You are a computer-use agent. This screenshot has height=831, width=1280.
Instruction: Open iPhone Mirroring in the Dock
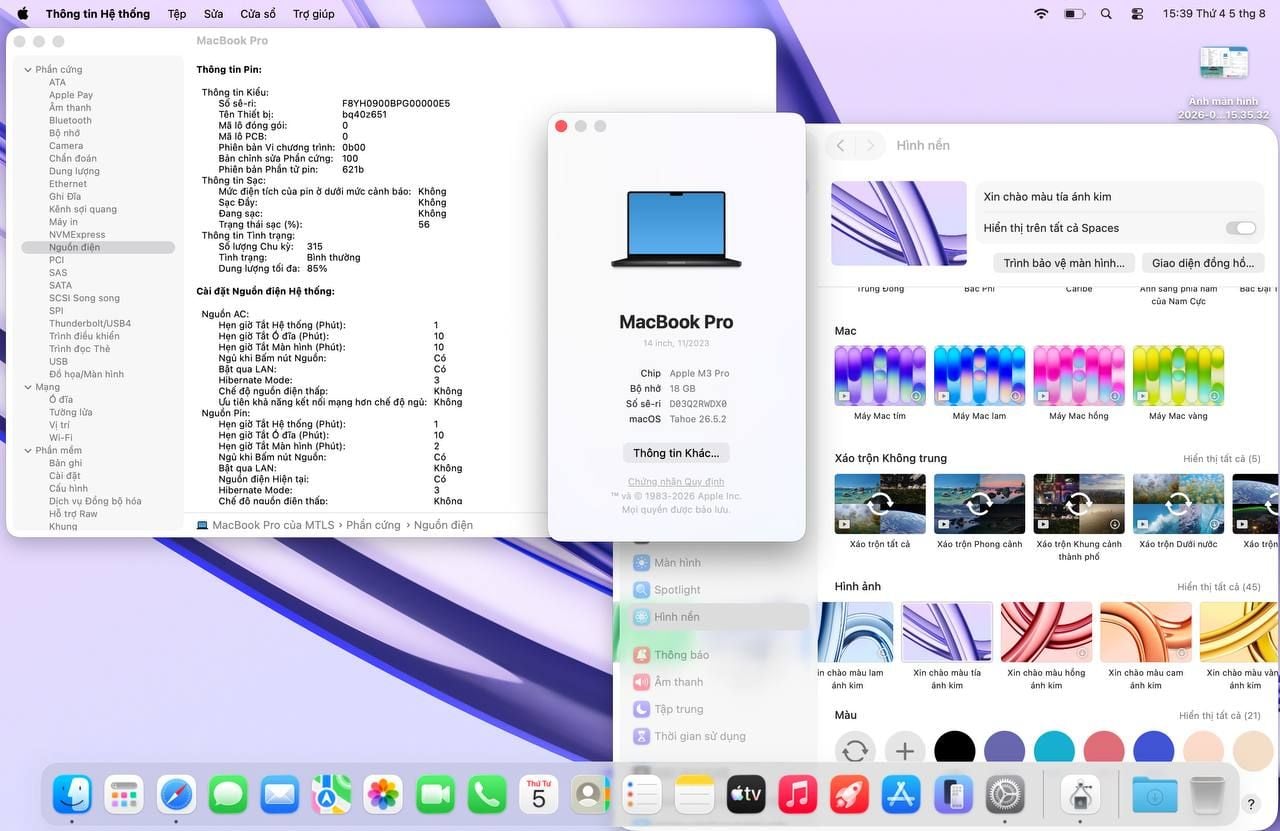(x=953, y=795)
